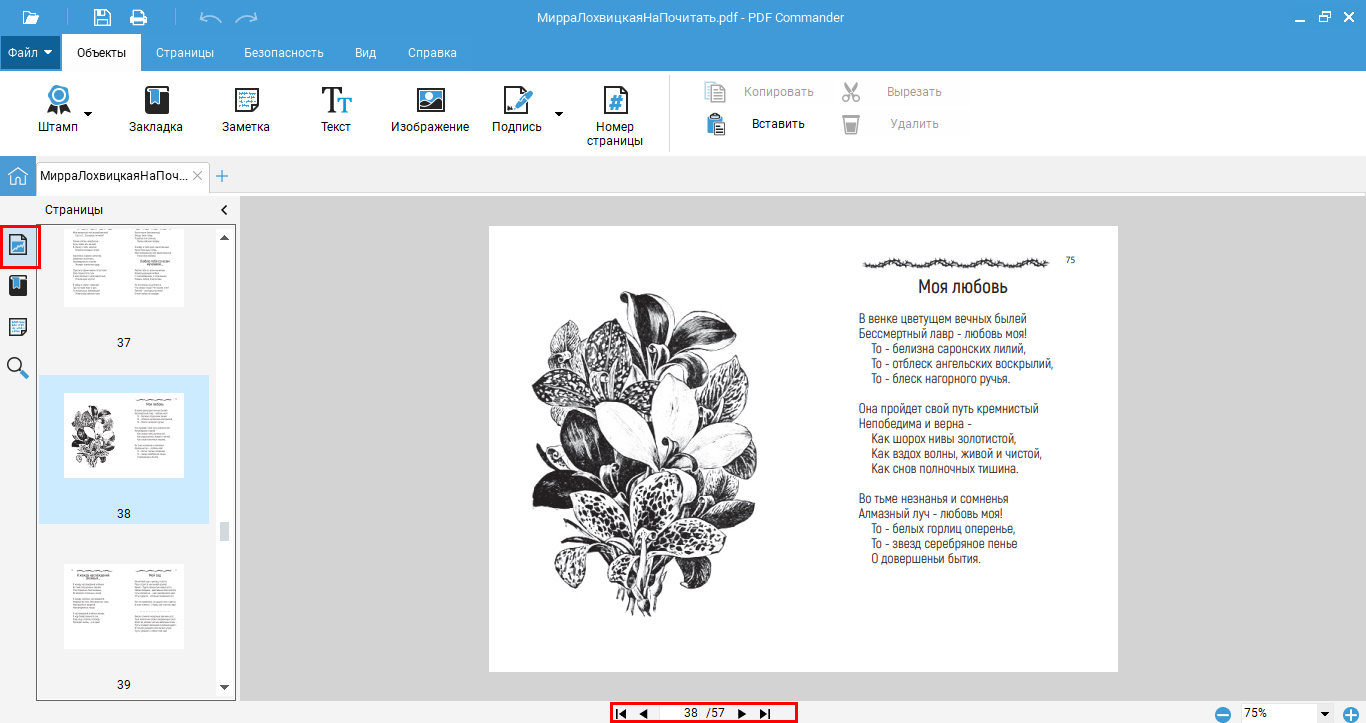Select the Текст tool
Screen dimensions: 1366x723
[x=336, y=110]
